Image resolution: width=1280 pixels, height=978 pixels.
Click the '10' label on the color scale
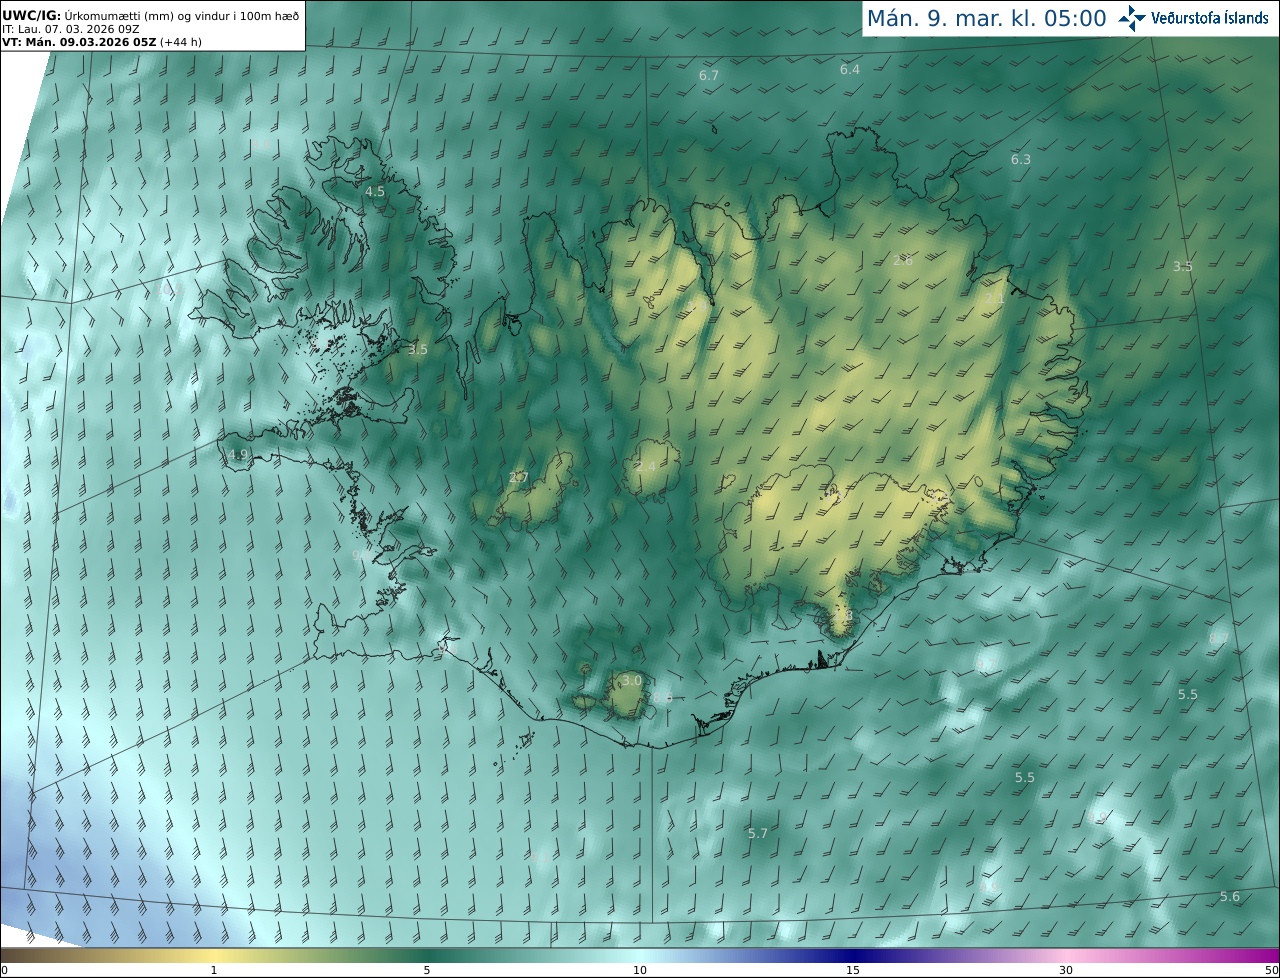click(640, 970)
